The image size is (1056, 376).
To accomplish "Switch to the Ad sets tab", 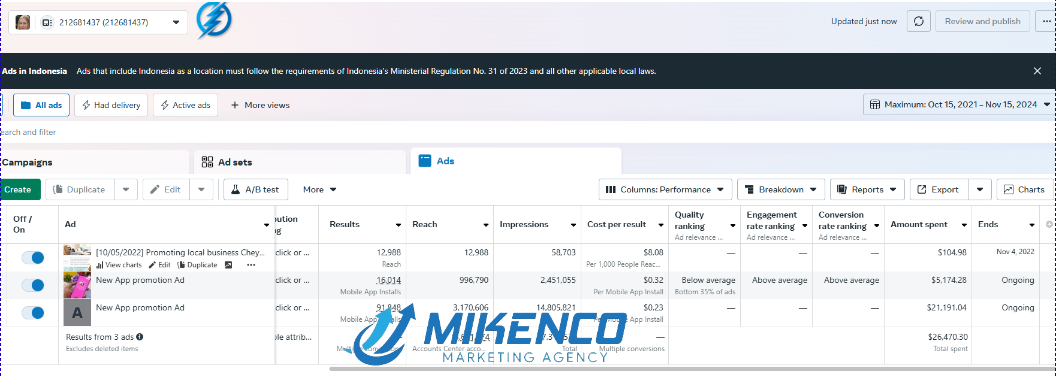I will click(x=300, y=162).
